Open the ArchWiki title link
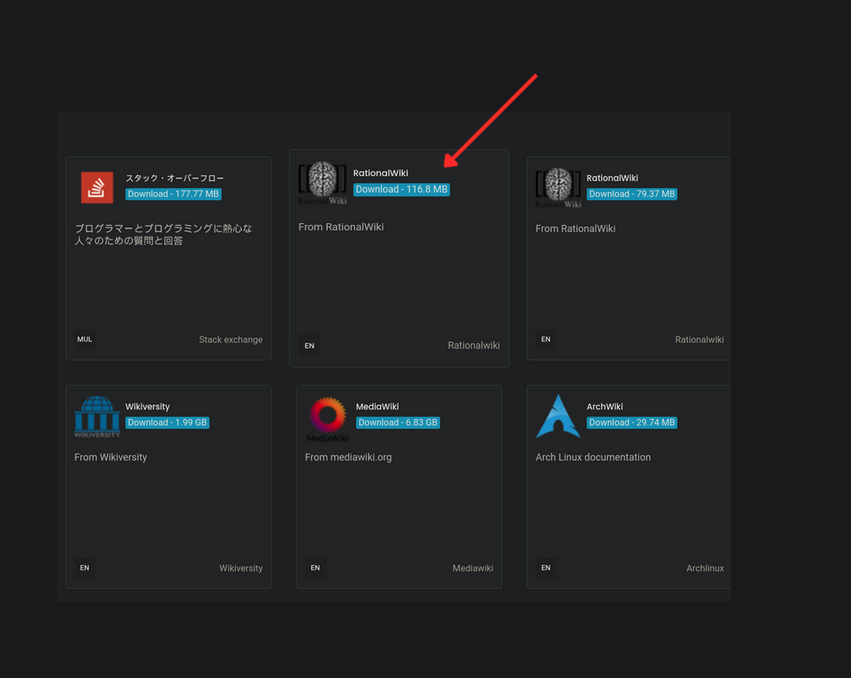 [x=605, y=407]
